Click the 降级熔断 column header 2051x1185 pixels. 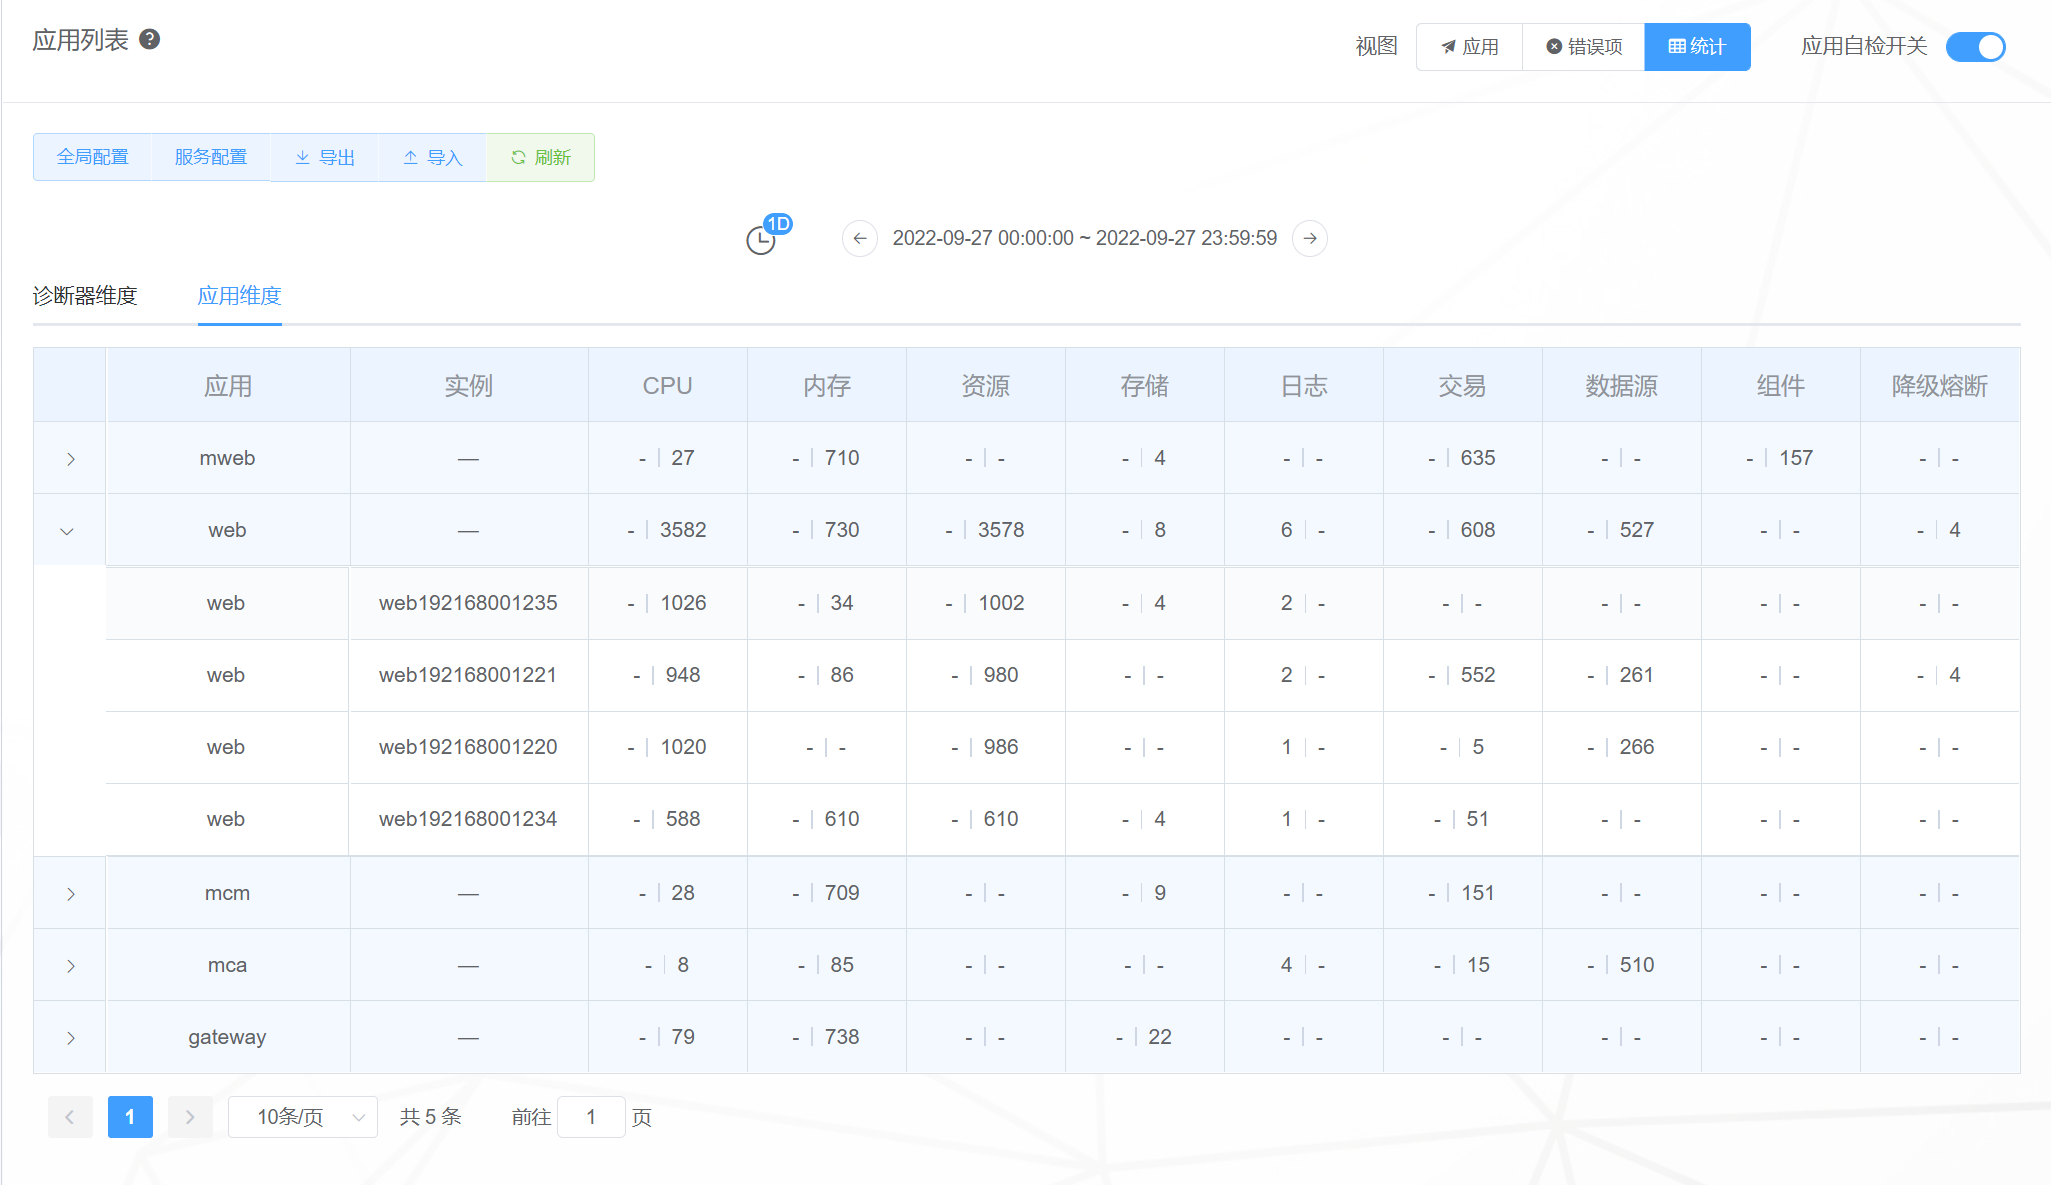pos(1939,386)
